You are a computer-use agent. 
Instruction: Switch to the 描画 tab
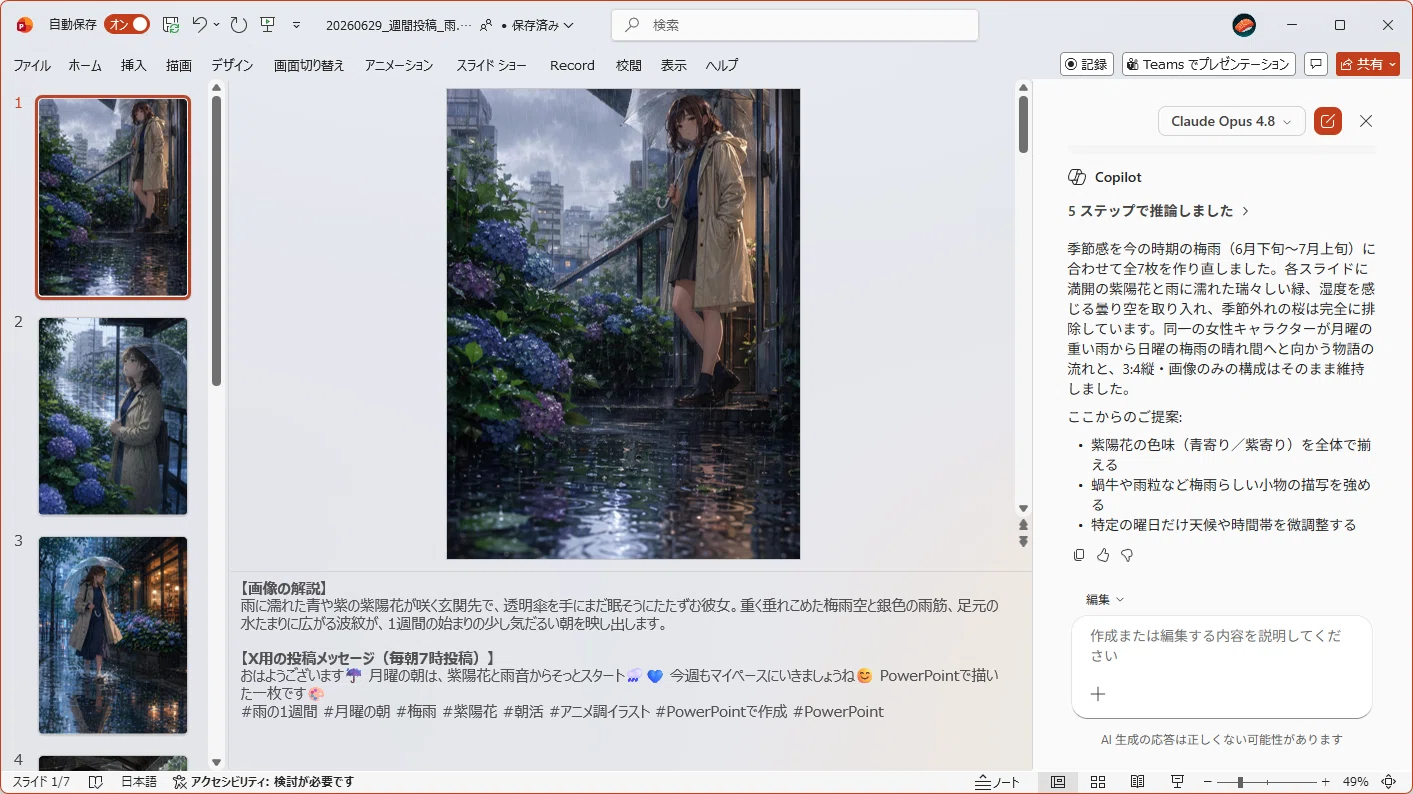click(x=179, y=65)
